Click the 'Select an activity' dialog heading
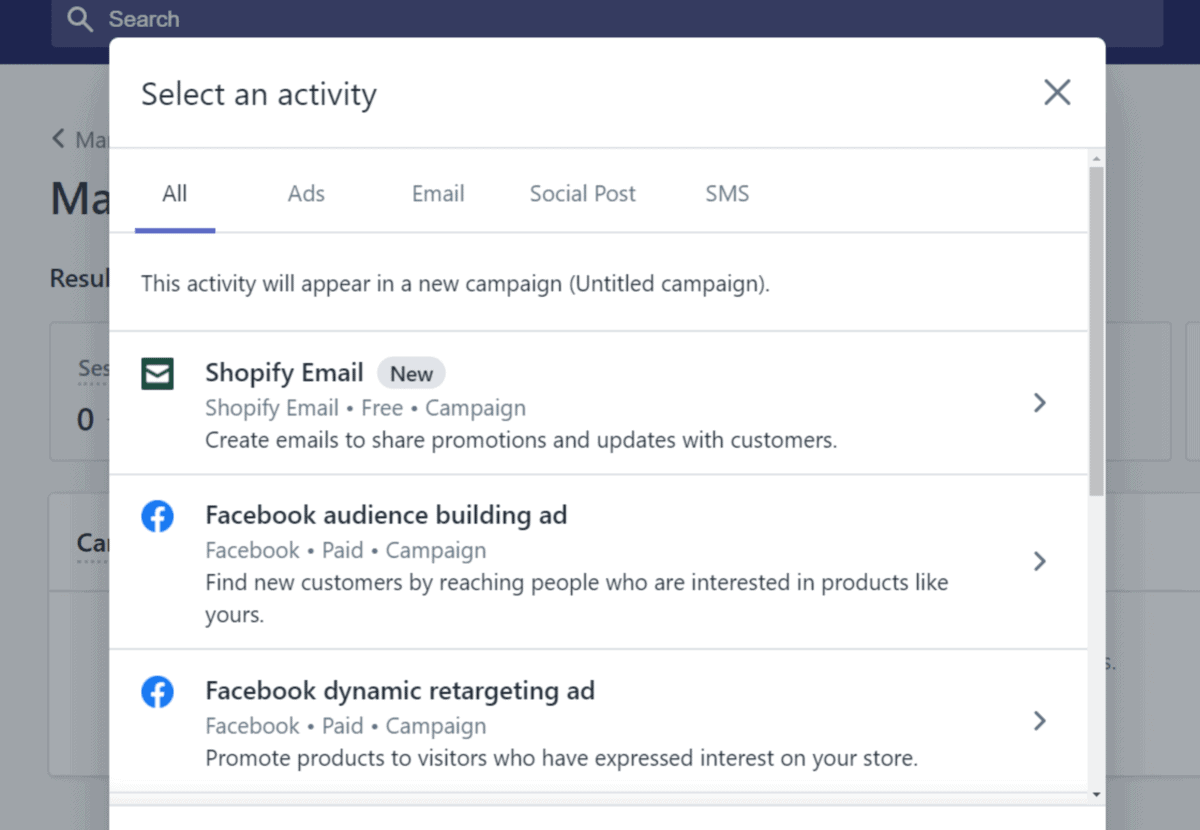The height and width of the screenshot is (830, 1200). pyautogui.click(x=259, y=94)
